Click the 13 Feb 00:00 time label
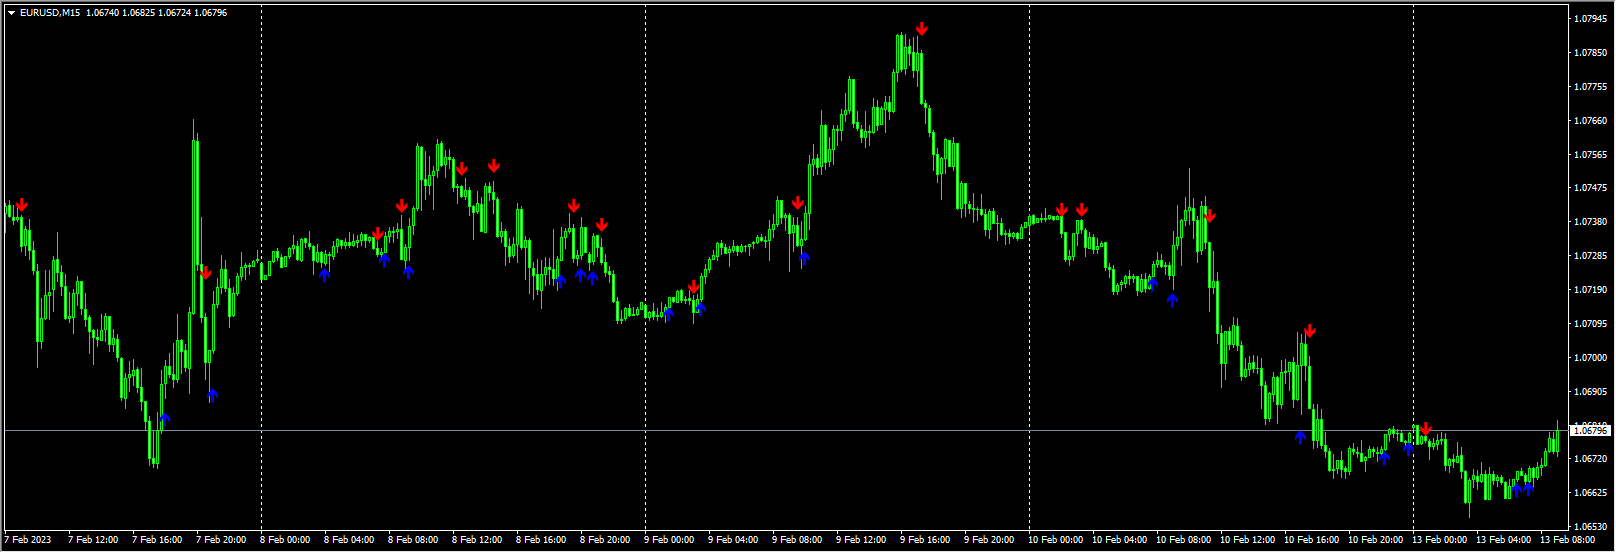Image resolution: width=1616 pixels, height=553 pixels. click(x=1439, y=540)
